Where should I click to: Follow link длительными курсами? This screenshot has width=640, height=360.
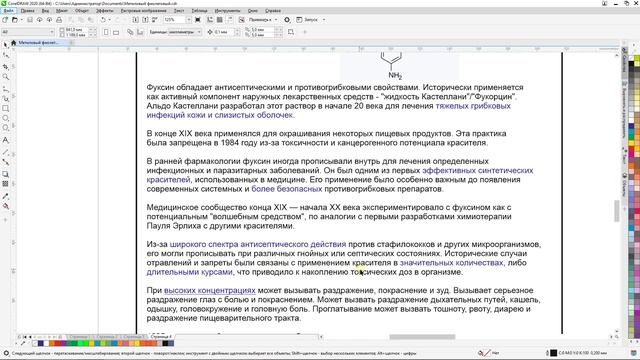(189, 272)
